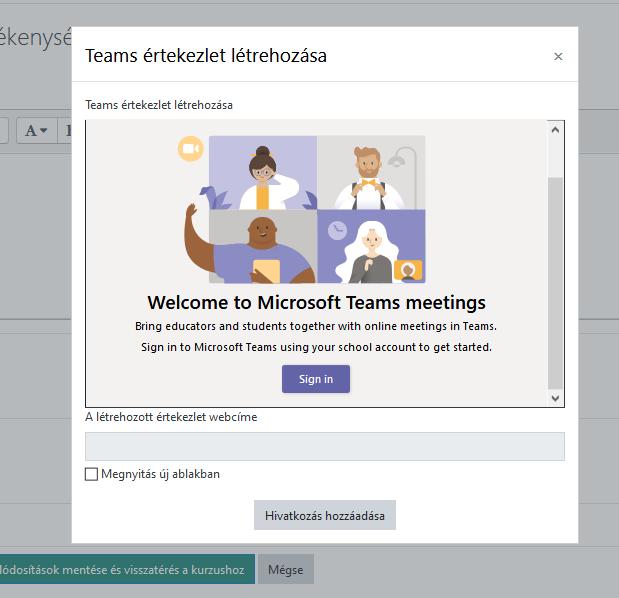This screenshot has width=619, height=598.
Task: Click the small 'Teams értekezlet létrehozása' field label
Action: tap(159, 105)
